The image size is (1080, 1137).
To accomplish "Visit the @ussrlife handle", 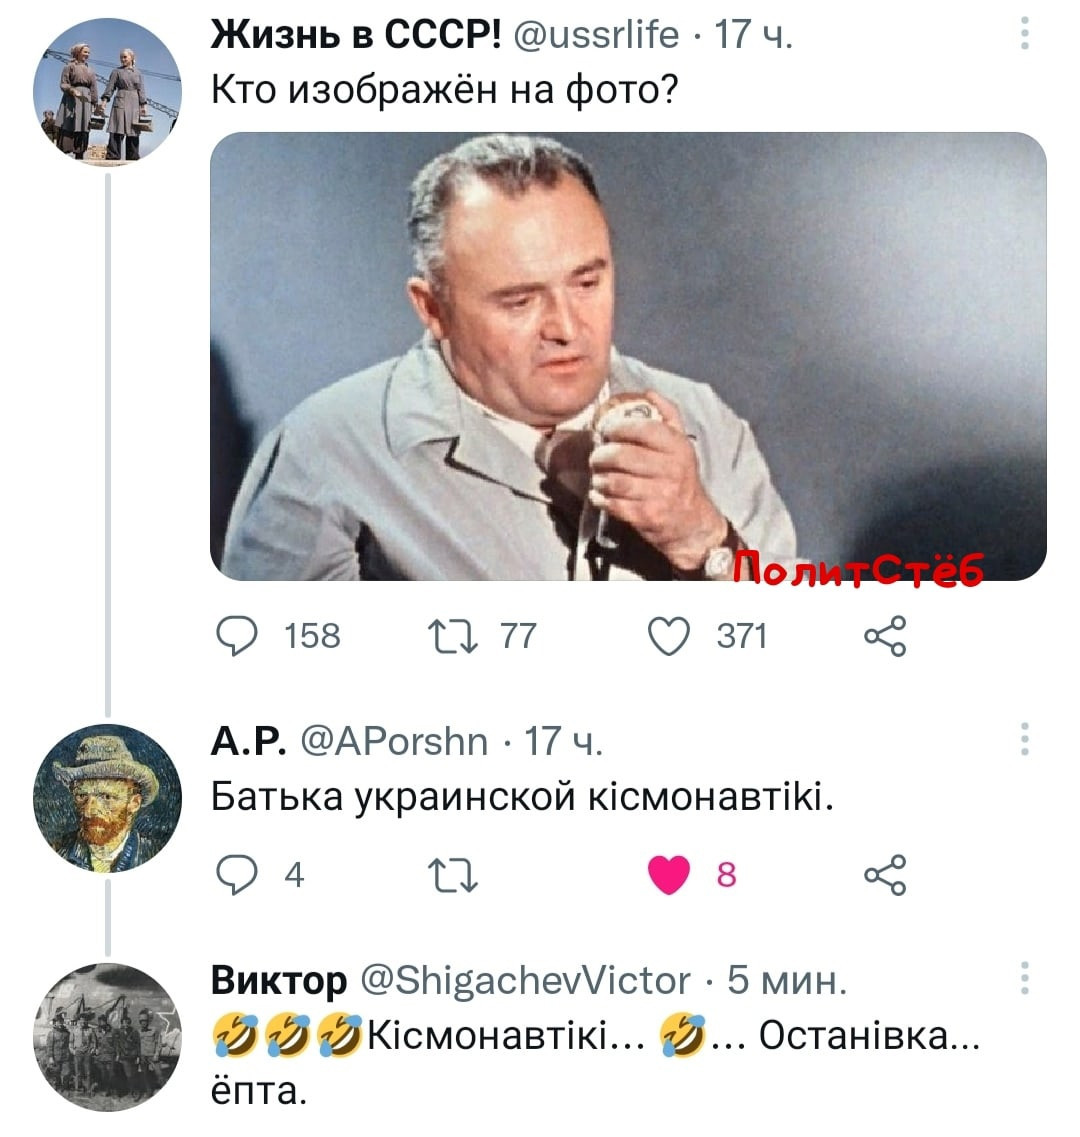I will [x=596, y=34].
